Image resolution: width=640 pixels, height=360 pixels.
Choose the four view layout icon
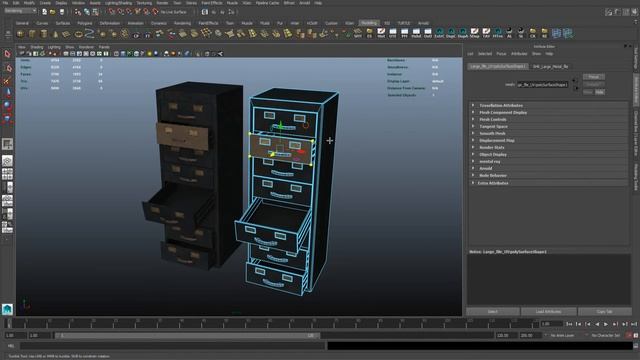[7, 174]
